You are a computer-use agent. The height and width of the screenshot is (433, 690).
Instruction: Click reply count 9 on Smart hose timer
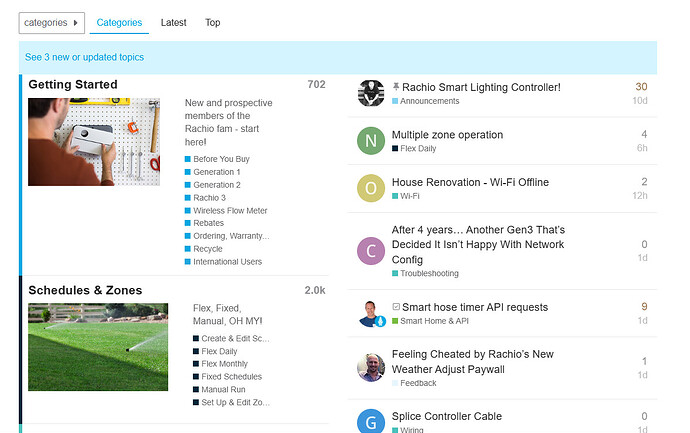pos(644,306)
